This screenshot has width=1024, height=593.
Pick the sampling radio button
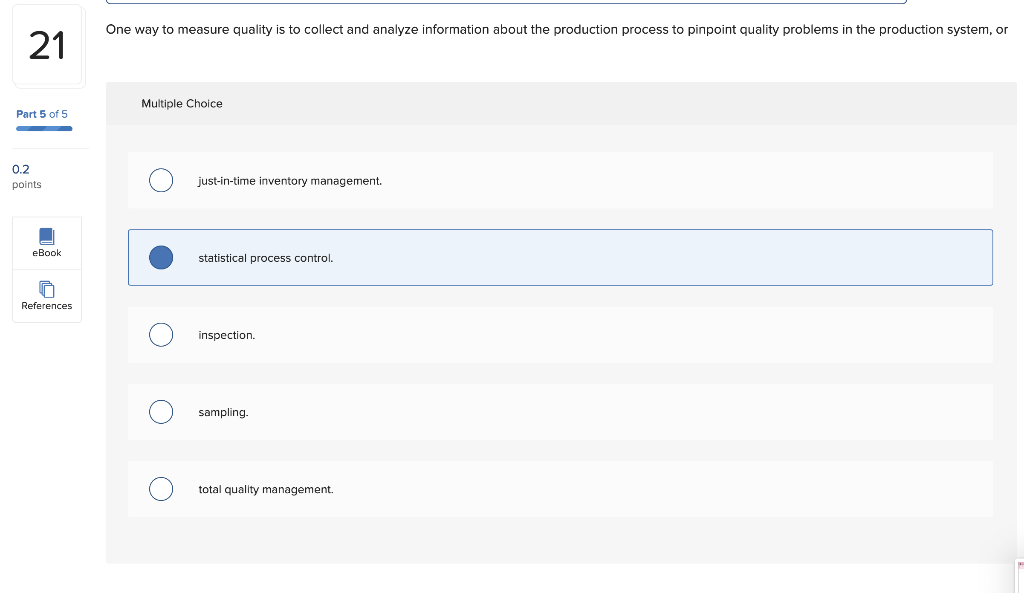161,412
